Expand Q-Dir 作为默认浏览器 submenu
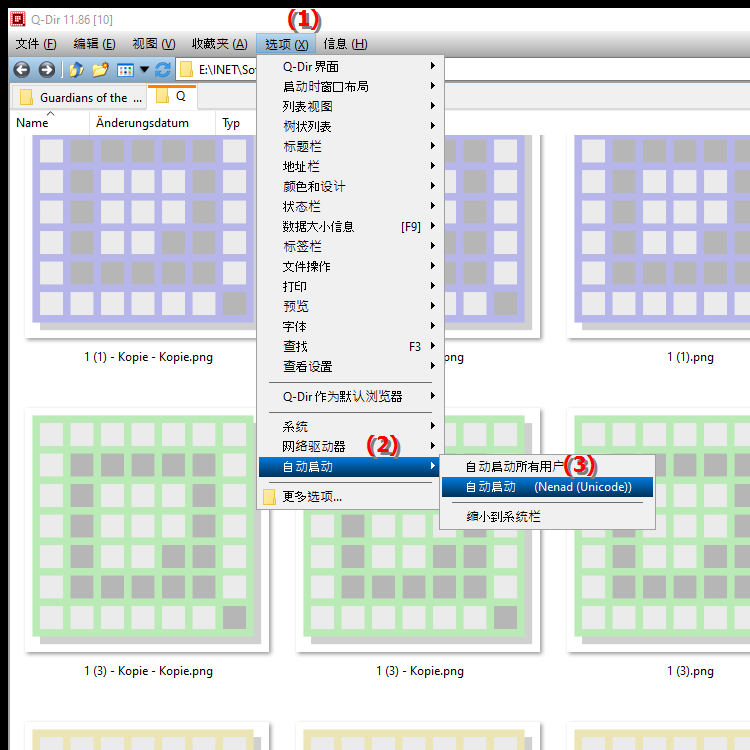750x750 pixels. pyautogui.click(x=350, y=396)
